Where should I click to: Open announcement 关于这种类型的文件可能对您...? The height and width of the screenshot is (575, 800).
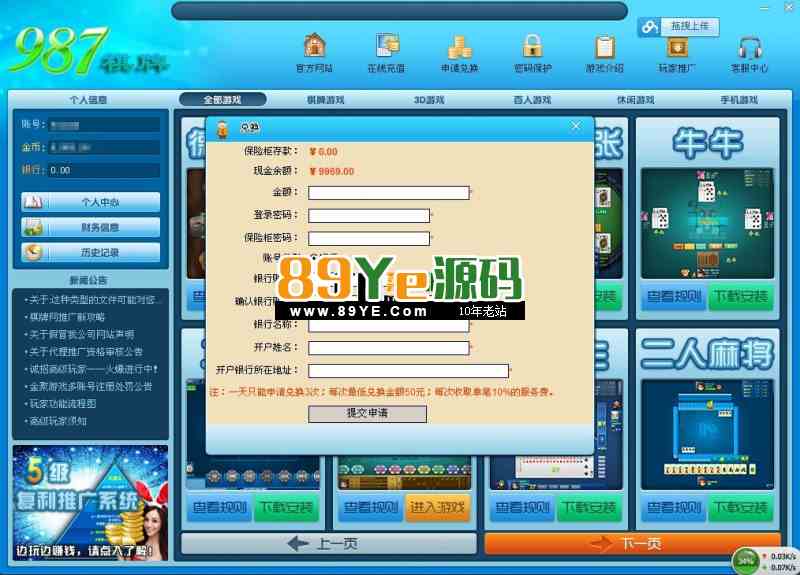93,299
